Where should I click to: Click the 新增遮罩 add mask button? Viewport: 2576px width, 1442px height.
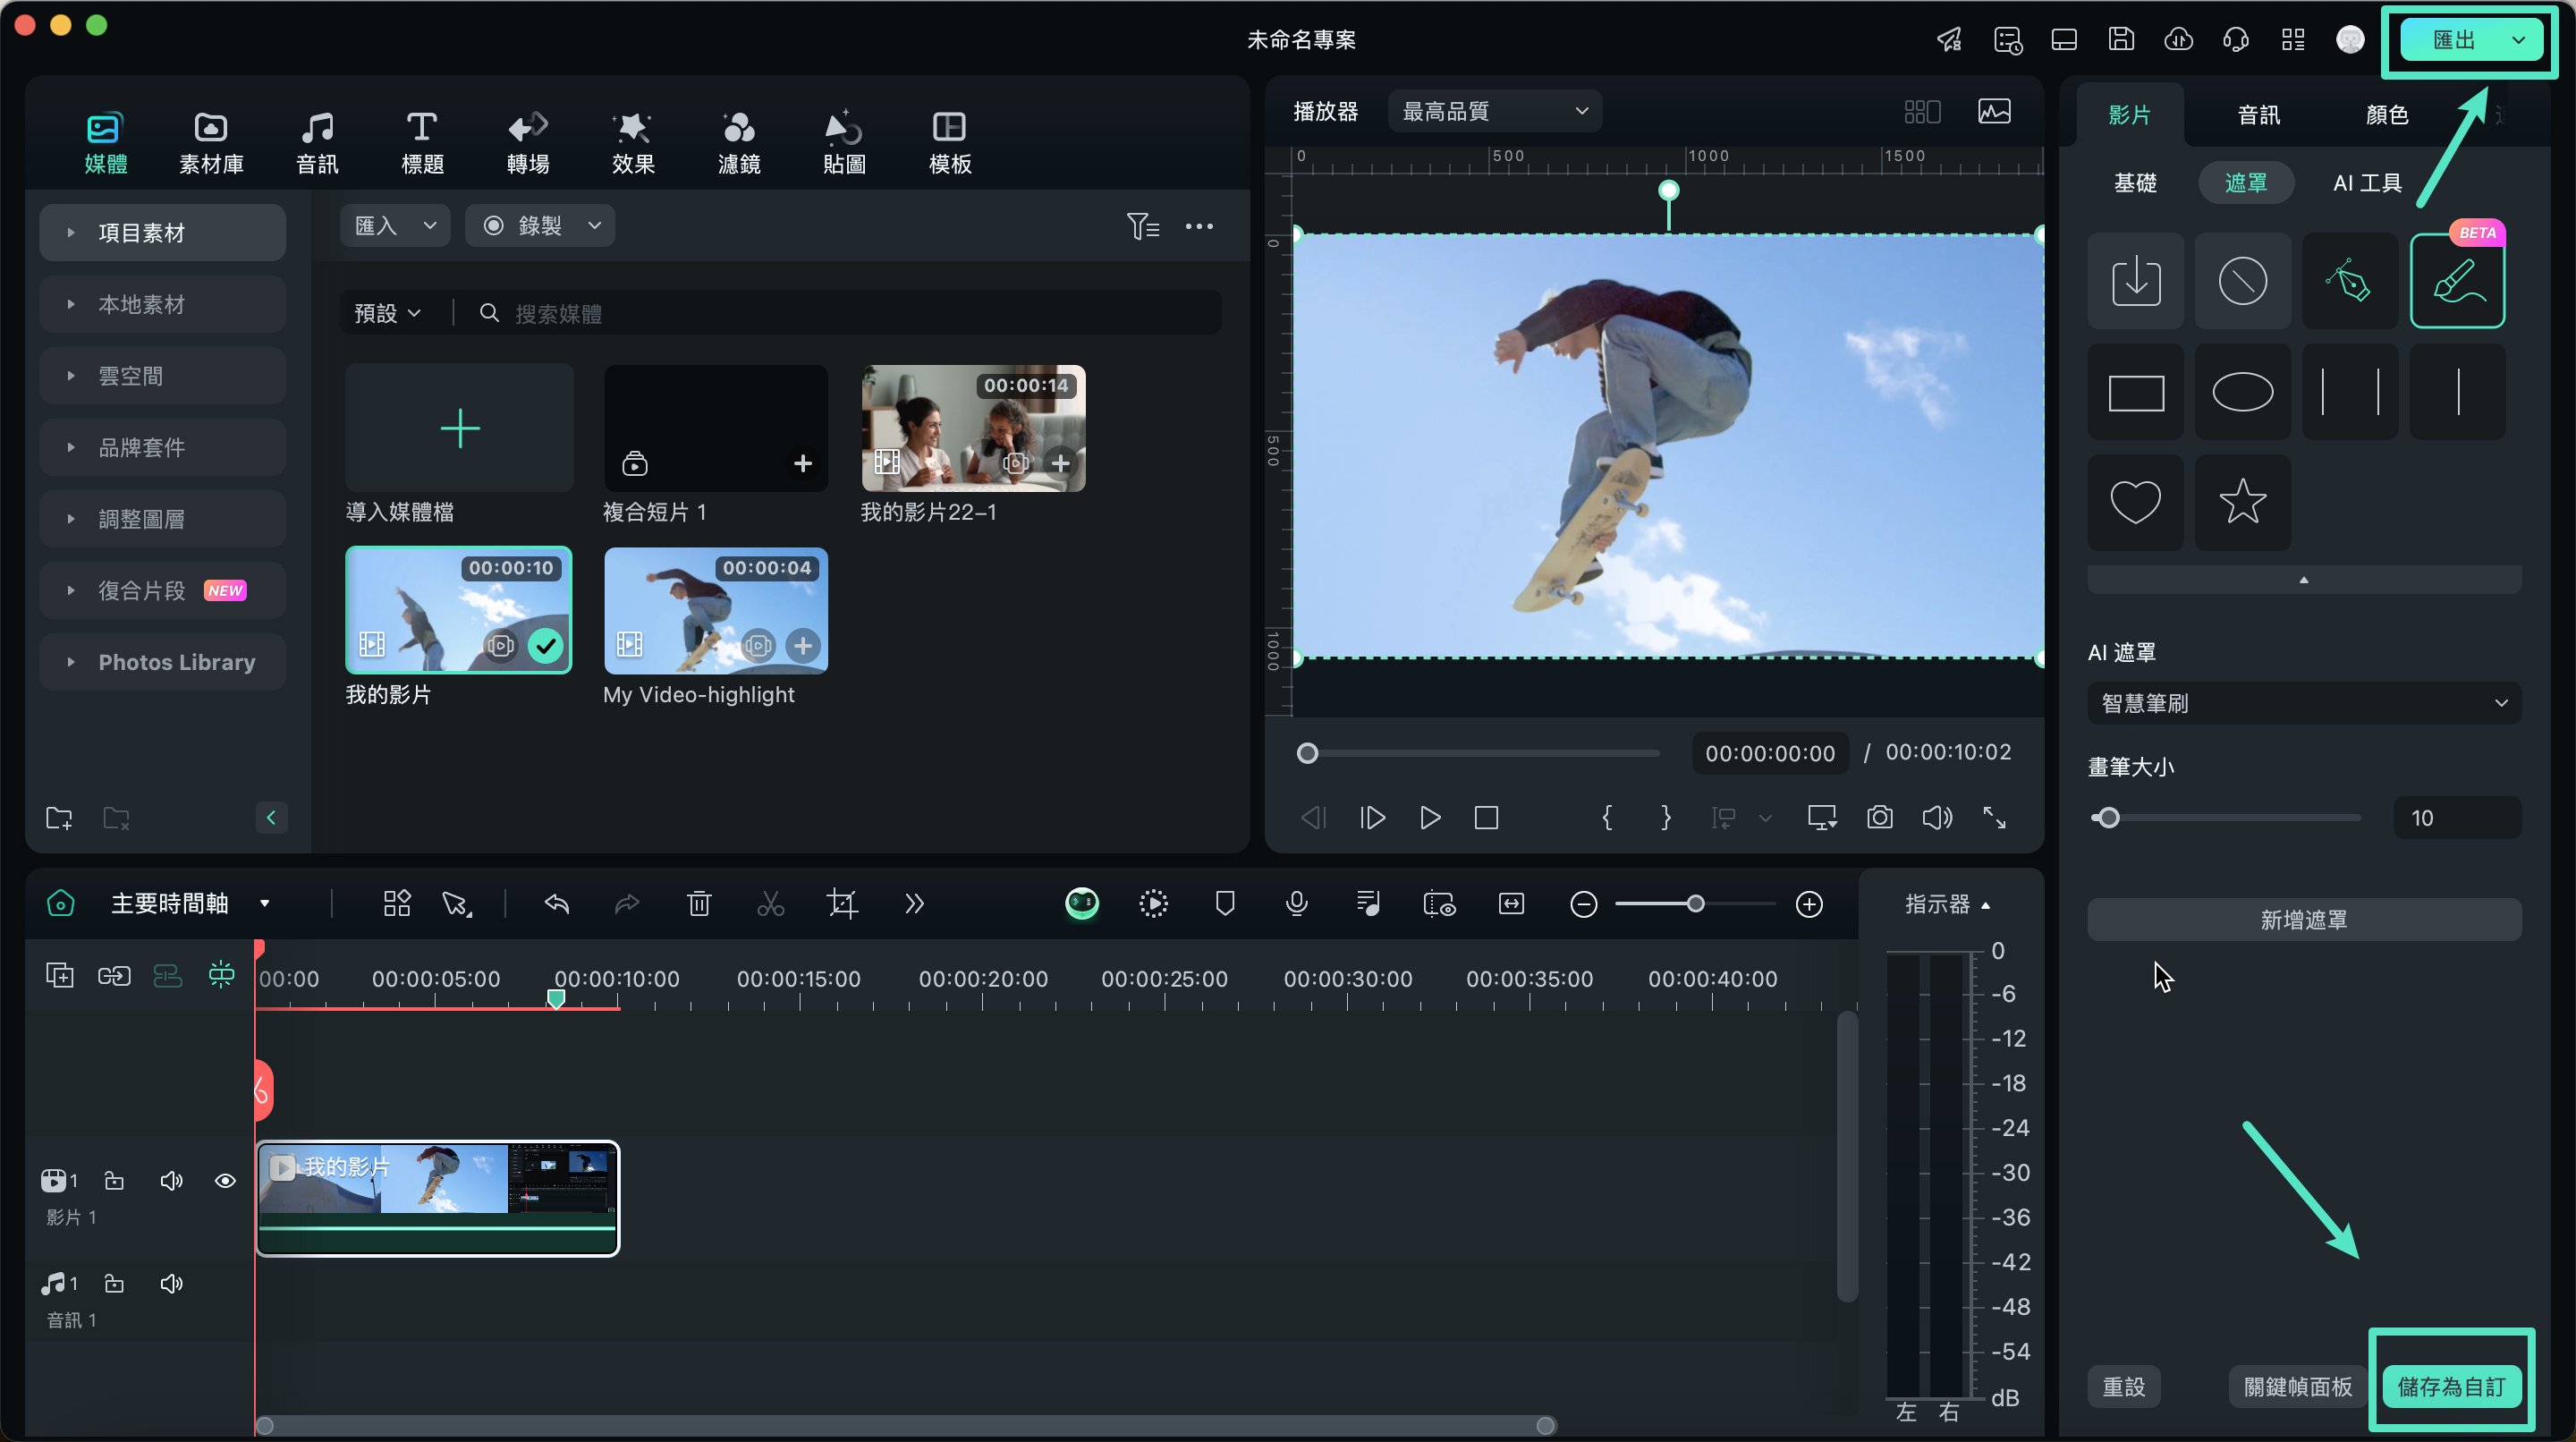pyautogui.click(x=2303, y=920)
